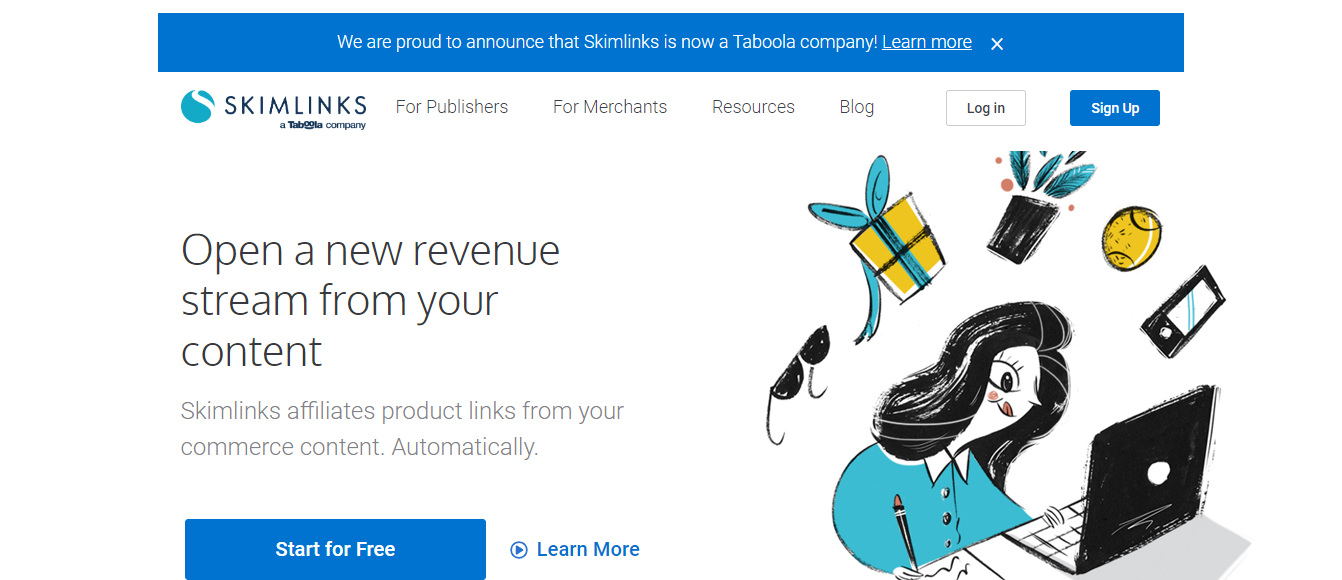Open the Resources menu
This screenshot has height=580, width=1342.
(753, 107)
